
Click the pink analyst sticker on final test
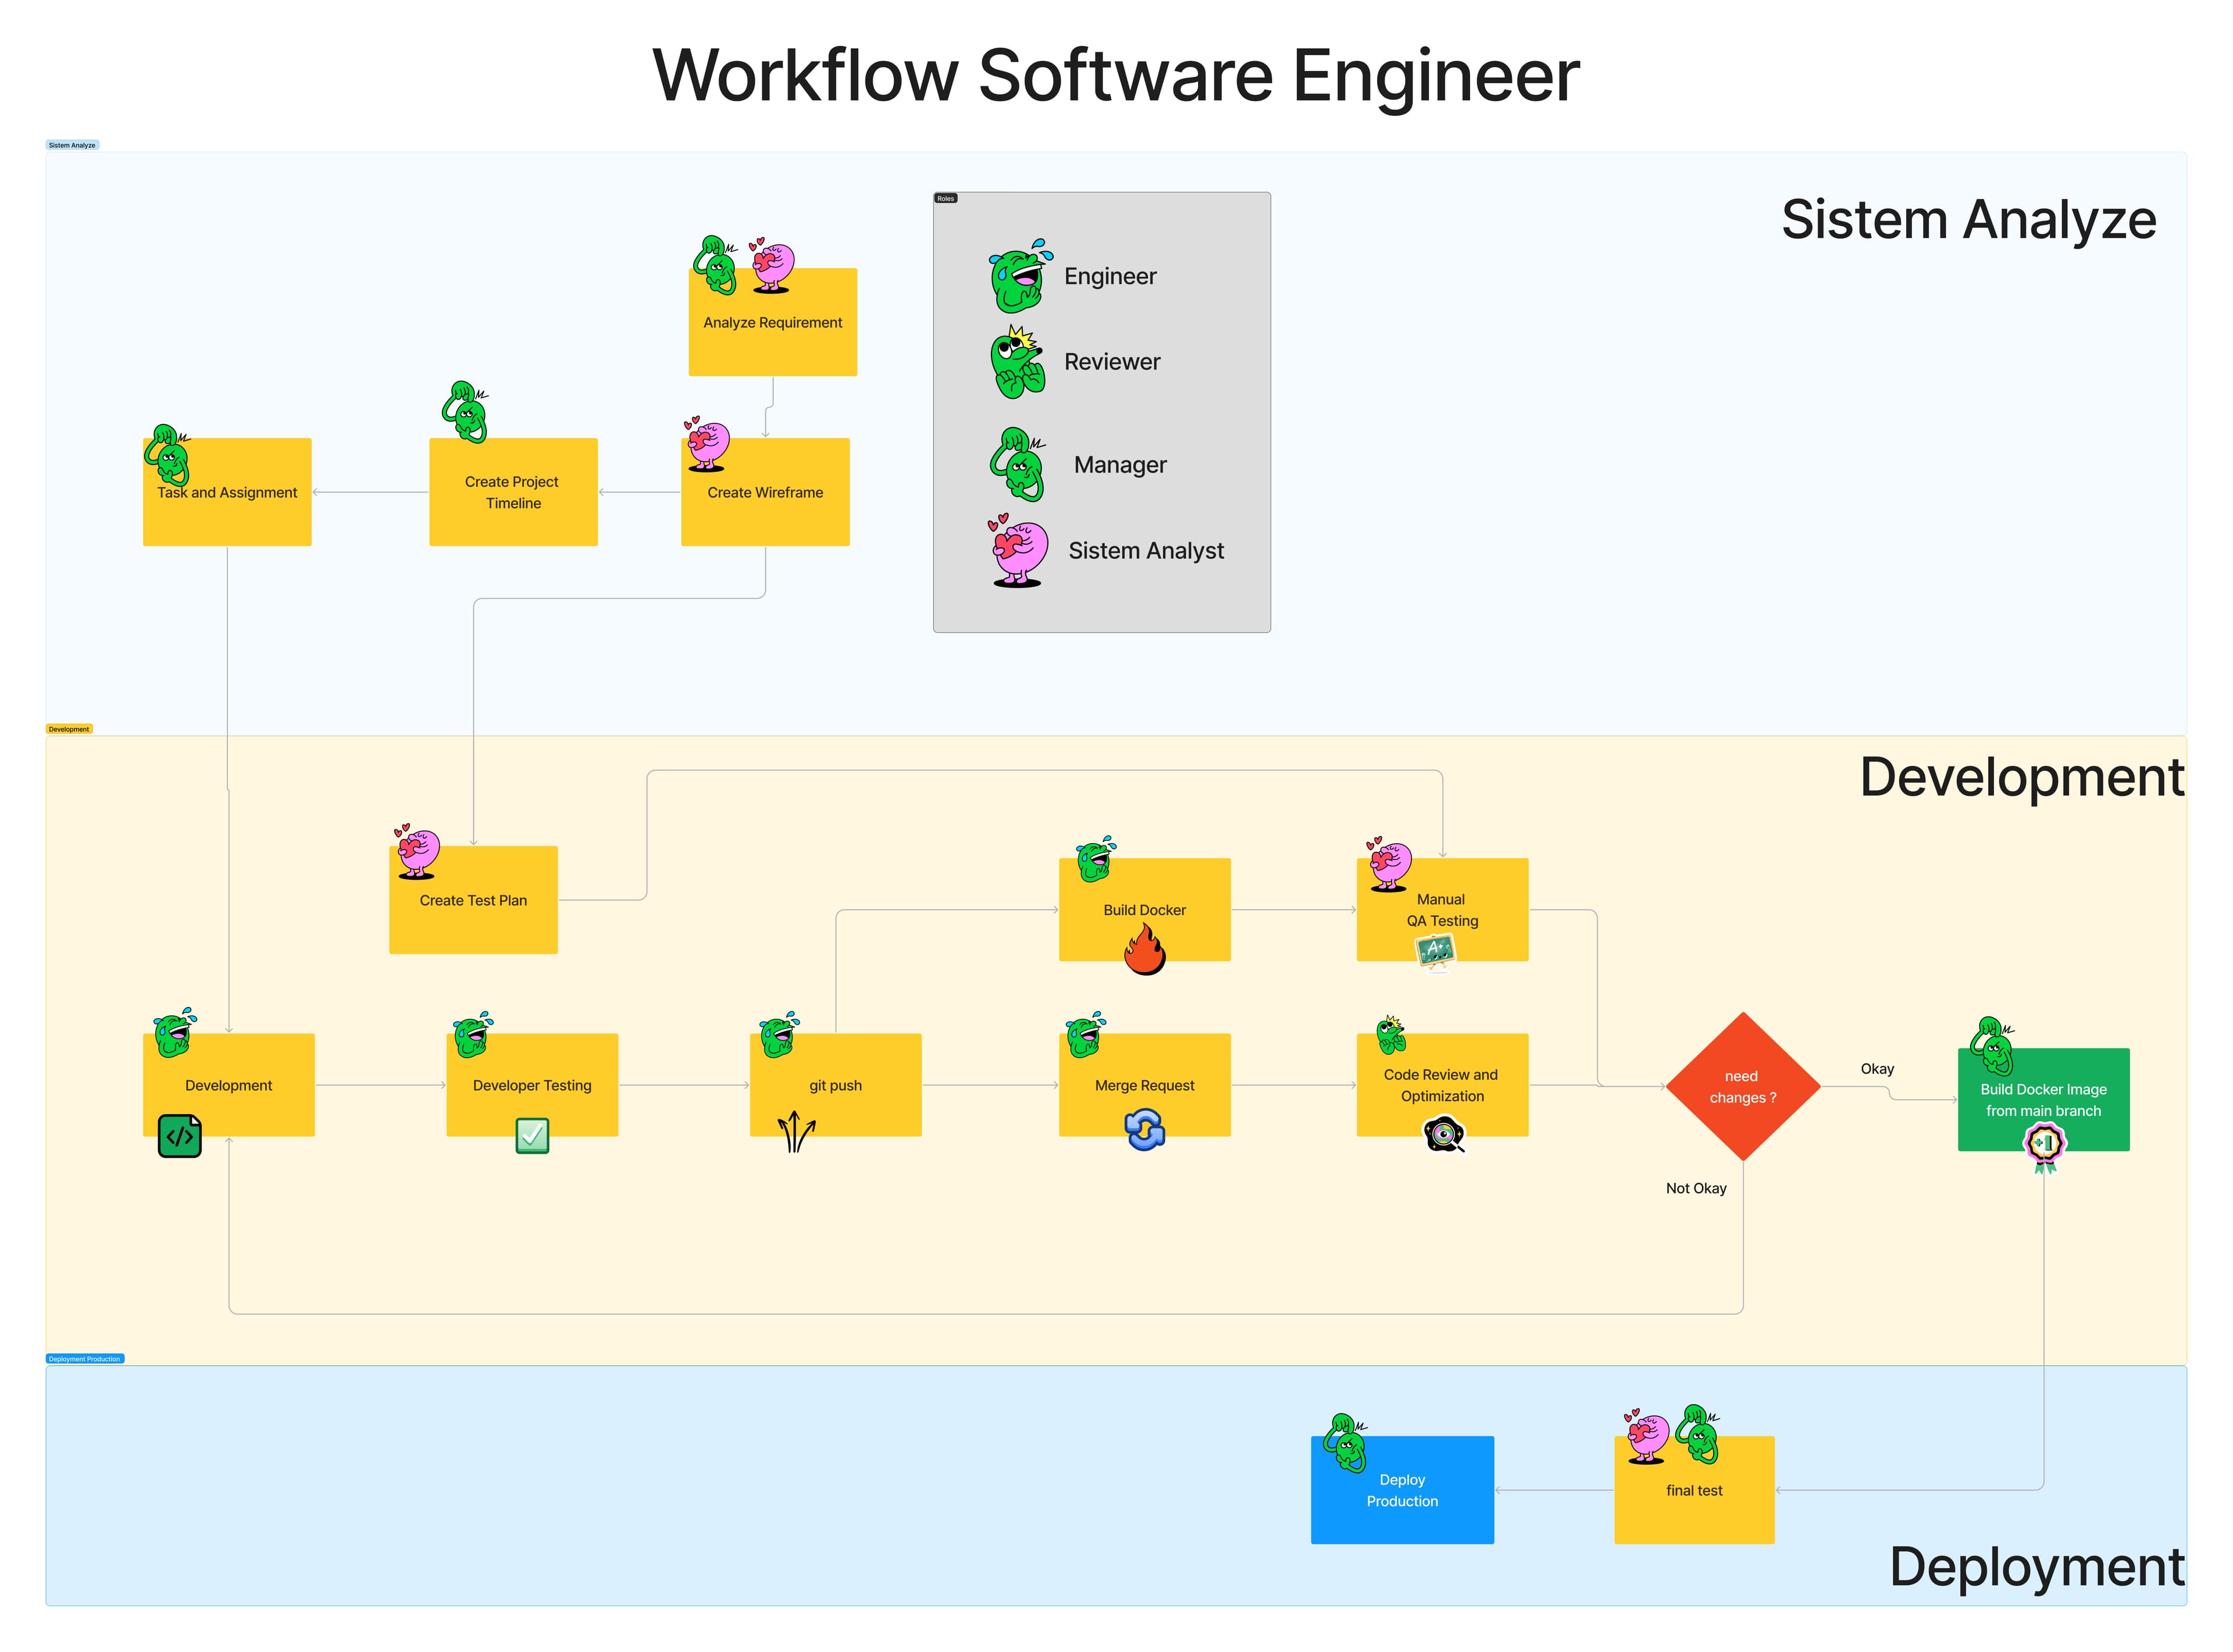(x=1646, y=1436)
